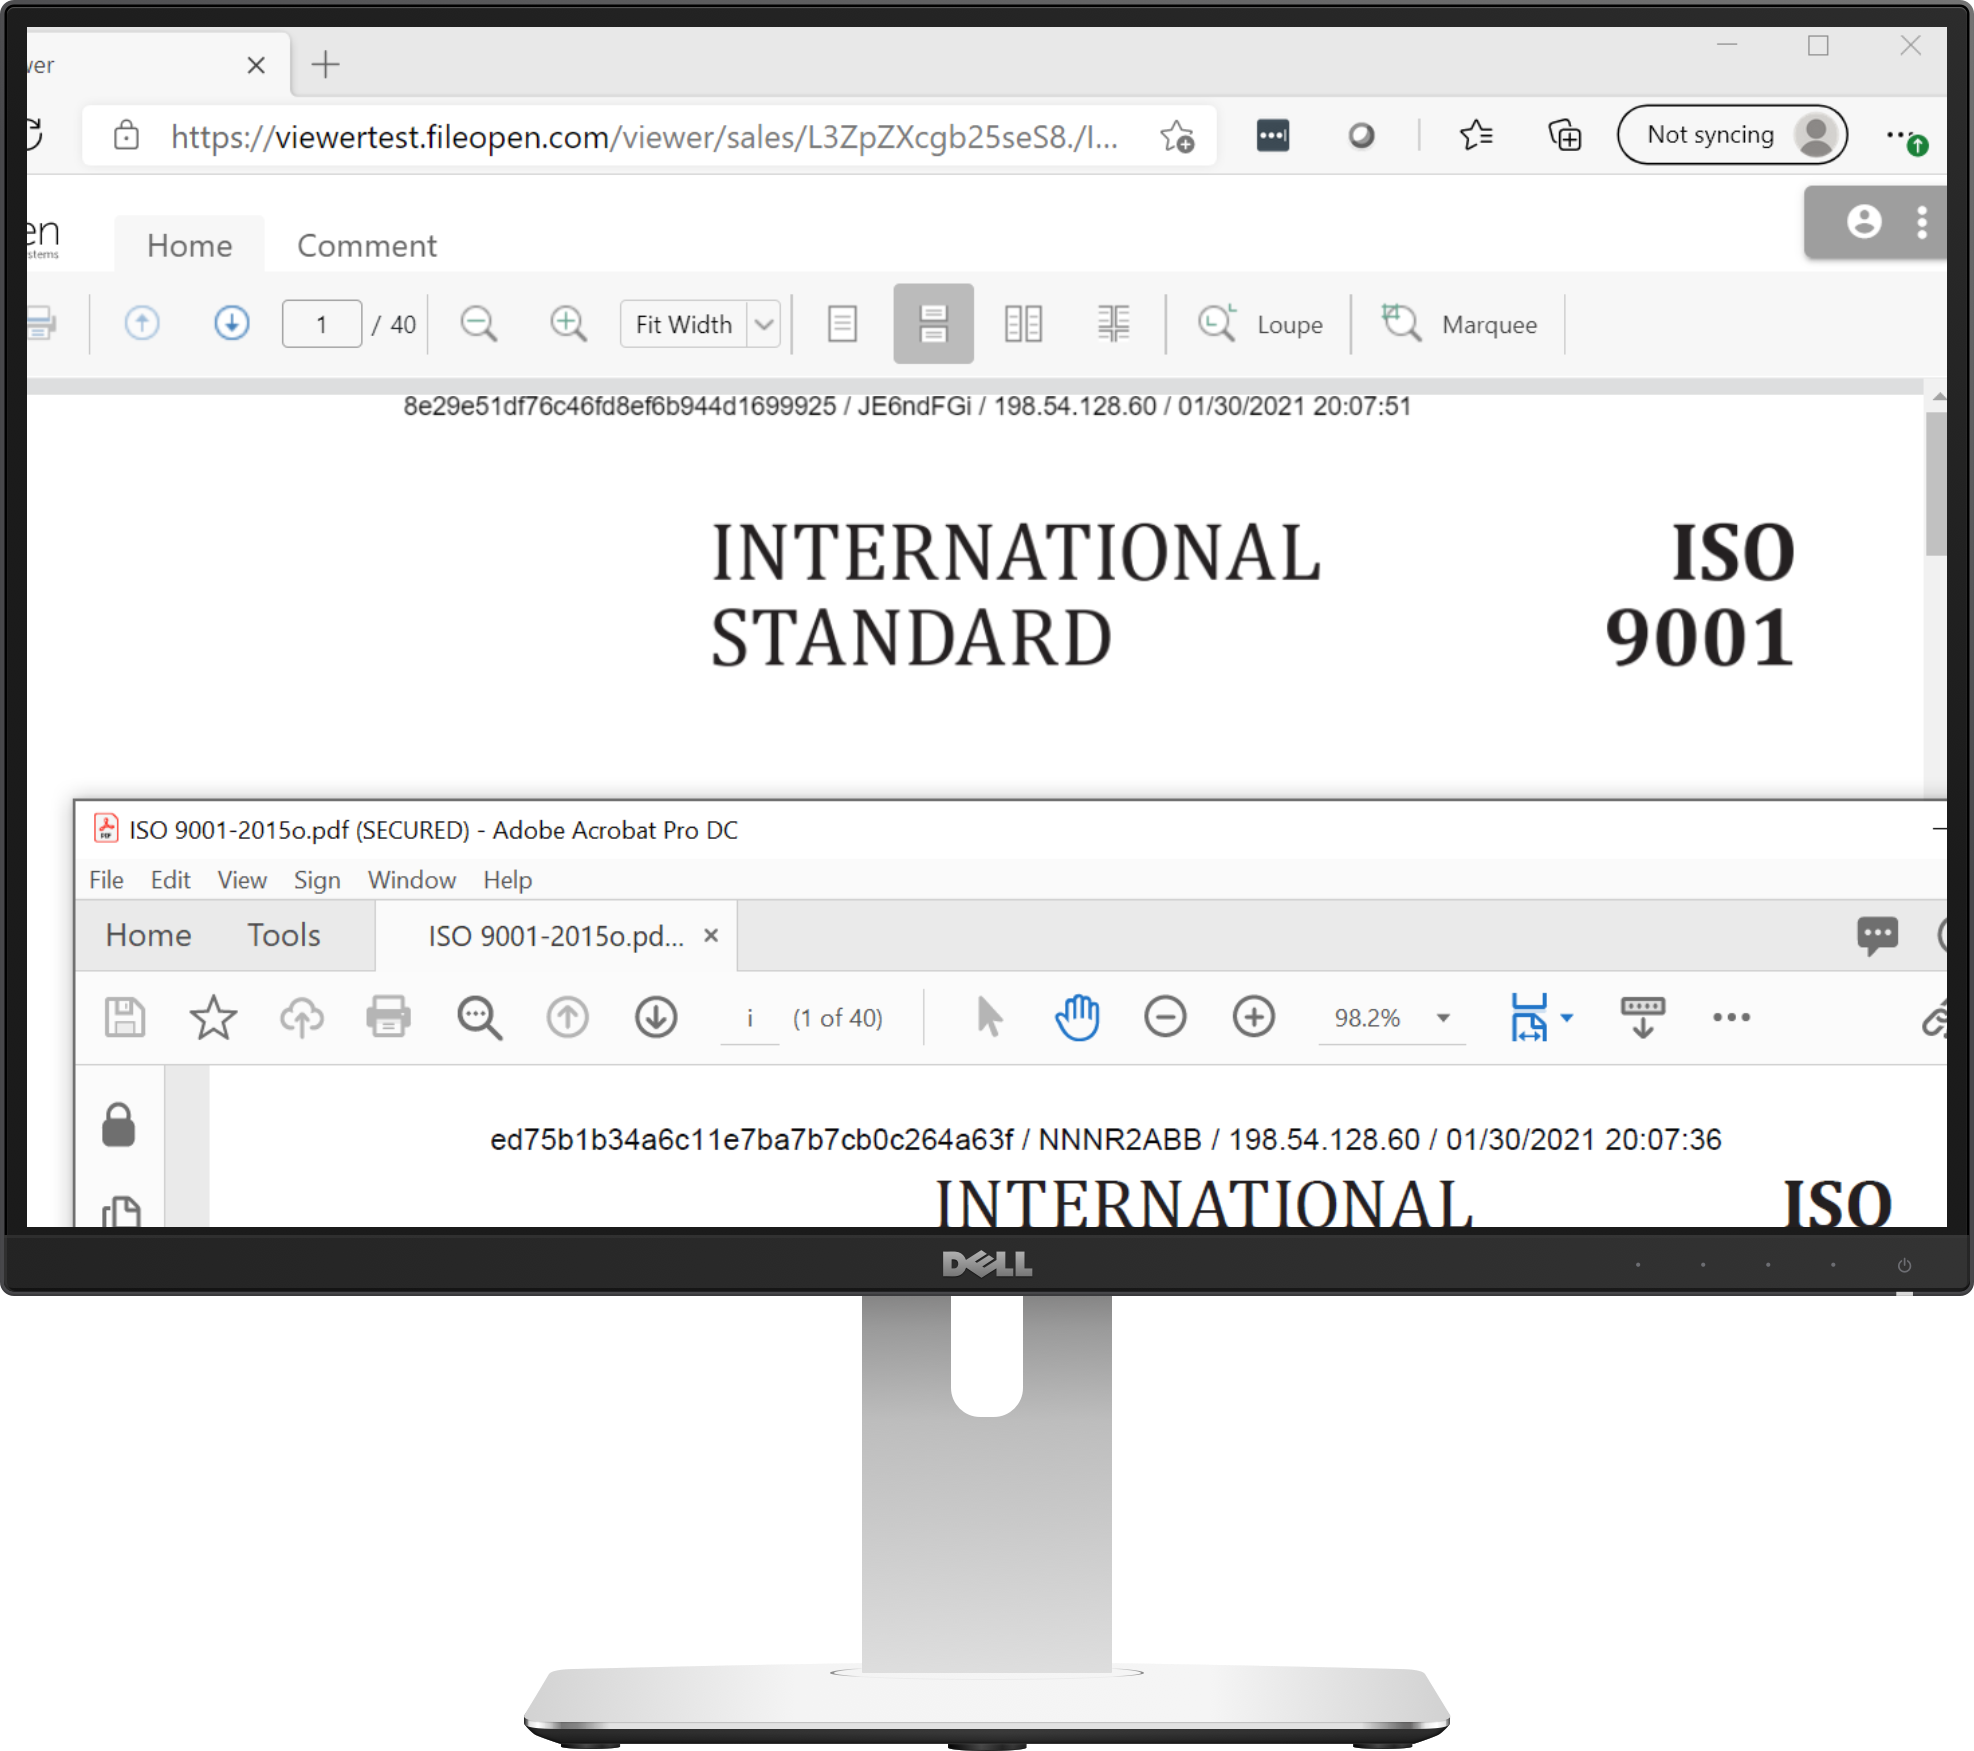Click the previous page up-arrow in web viewer
Screen dimensions: 1974x1751
142,324
